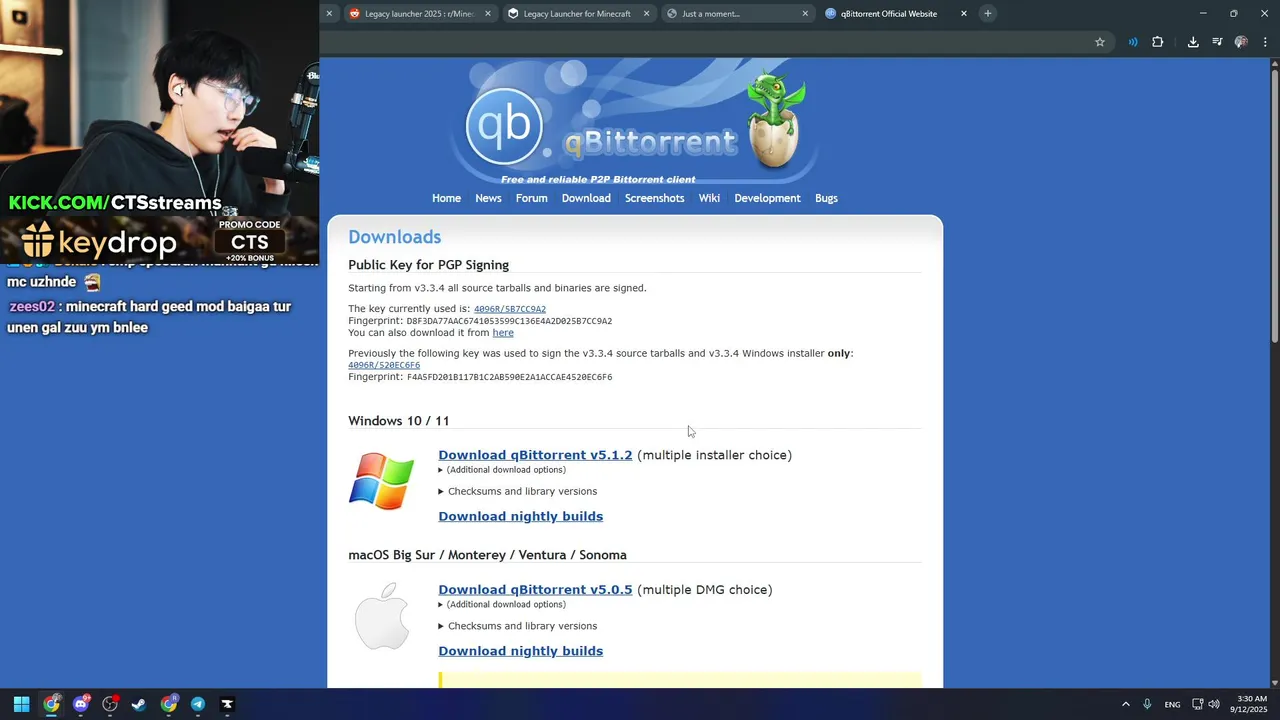Click the microphone icon in system tray
1280x720 pixels.
click(x=1147, y=704)
